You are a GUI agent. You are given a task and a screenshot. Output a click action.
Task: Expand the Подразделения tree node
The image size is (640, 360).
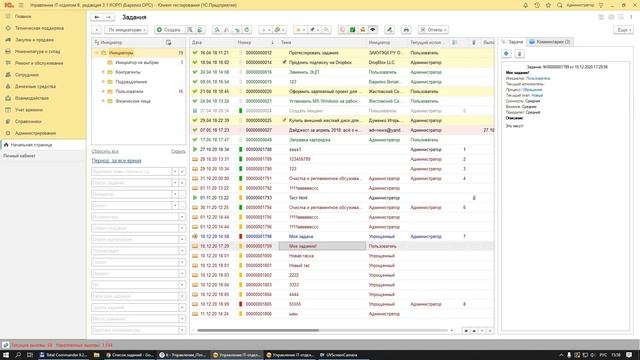[x=103, y=82]
